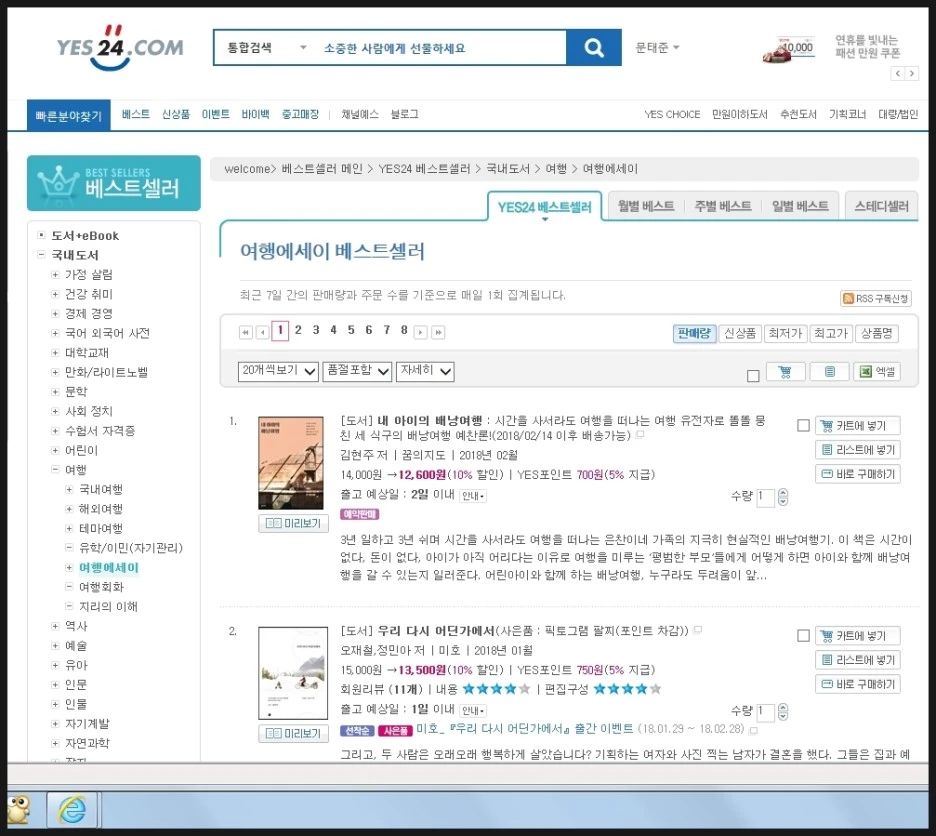Click 리스트에 넣기 for 내 아이의 배낭여행
The width and height of the screenshot is (936, 836).
point(858,450)
